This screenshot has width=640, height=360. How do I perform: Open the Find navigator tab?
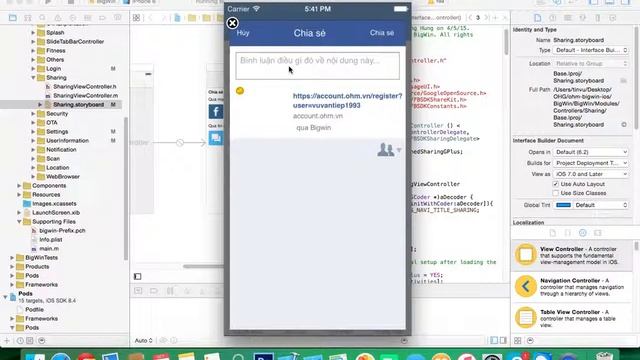(42, 18)
